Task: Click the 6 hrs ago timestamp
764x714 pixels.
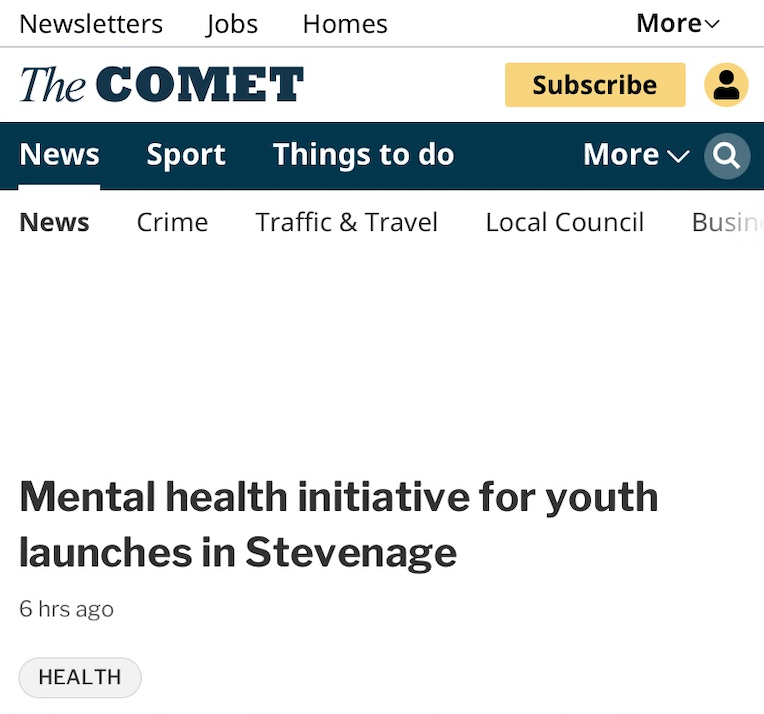Action: 66,609
